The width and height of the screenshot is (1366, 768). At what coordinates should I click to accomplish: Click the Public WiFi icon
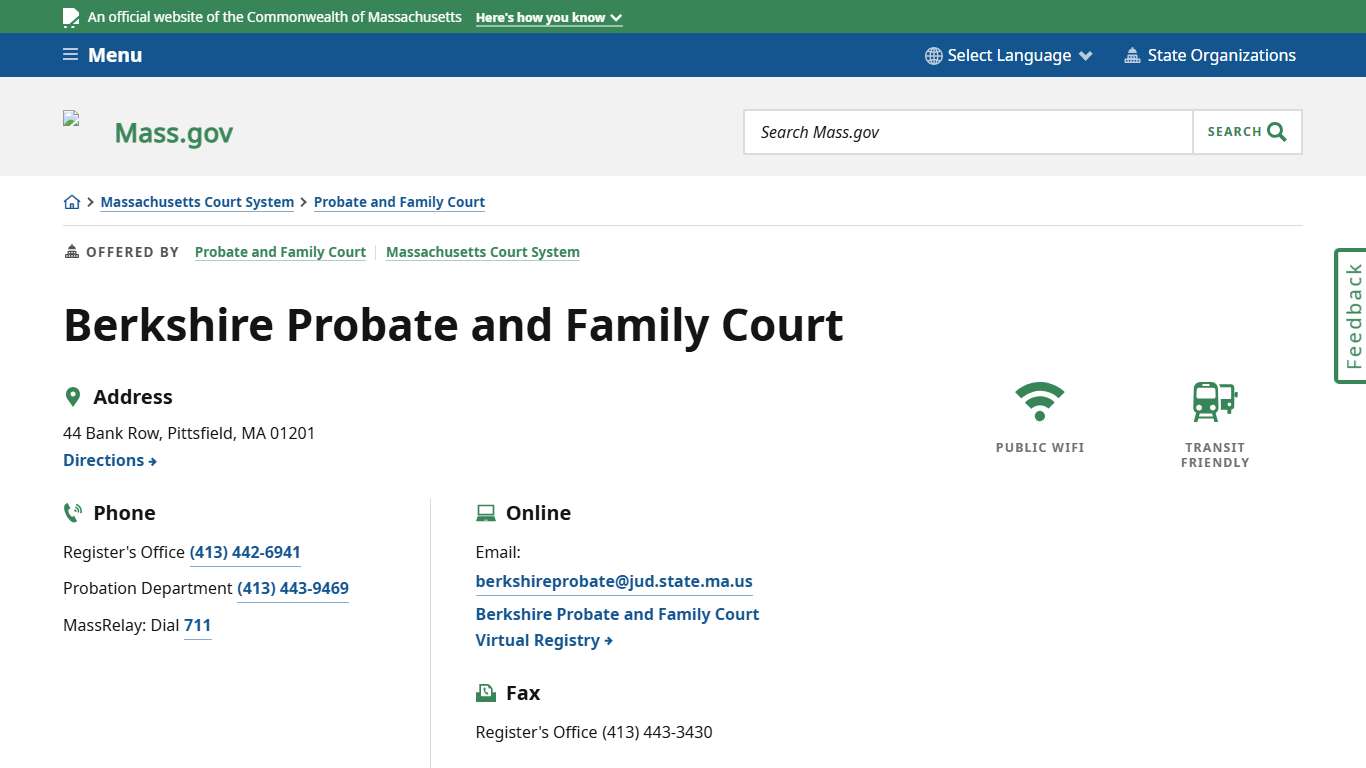pos(1040,399)
